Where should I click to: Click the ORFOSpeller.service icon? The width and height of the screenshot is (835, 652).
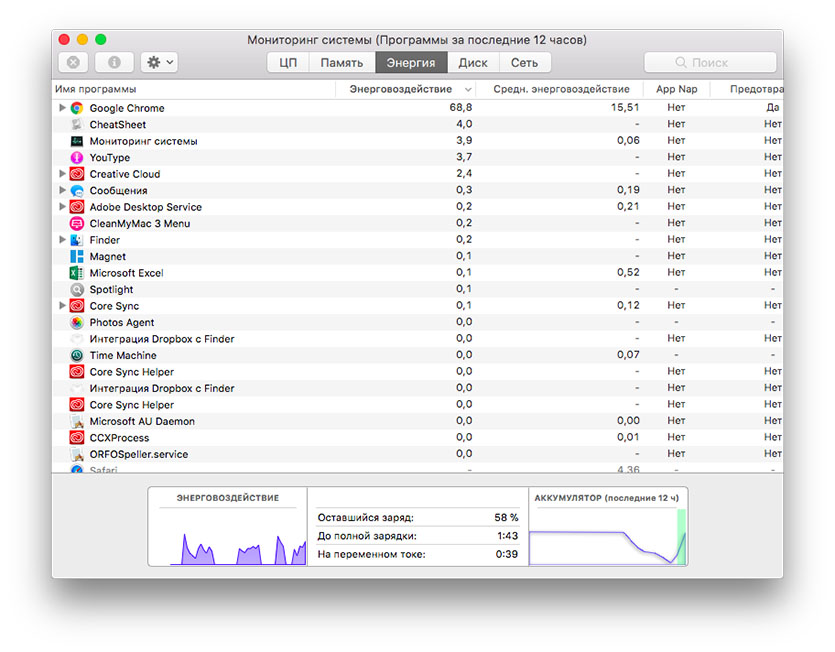point(77,454)
